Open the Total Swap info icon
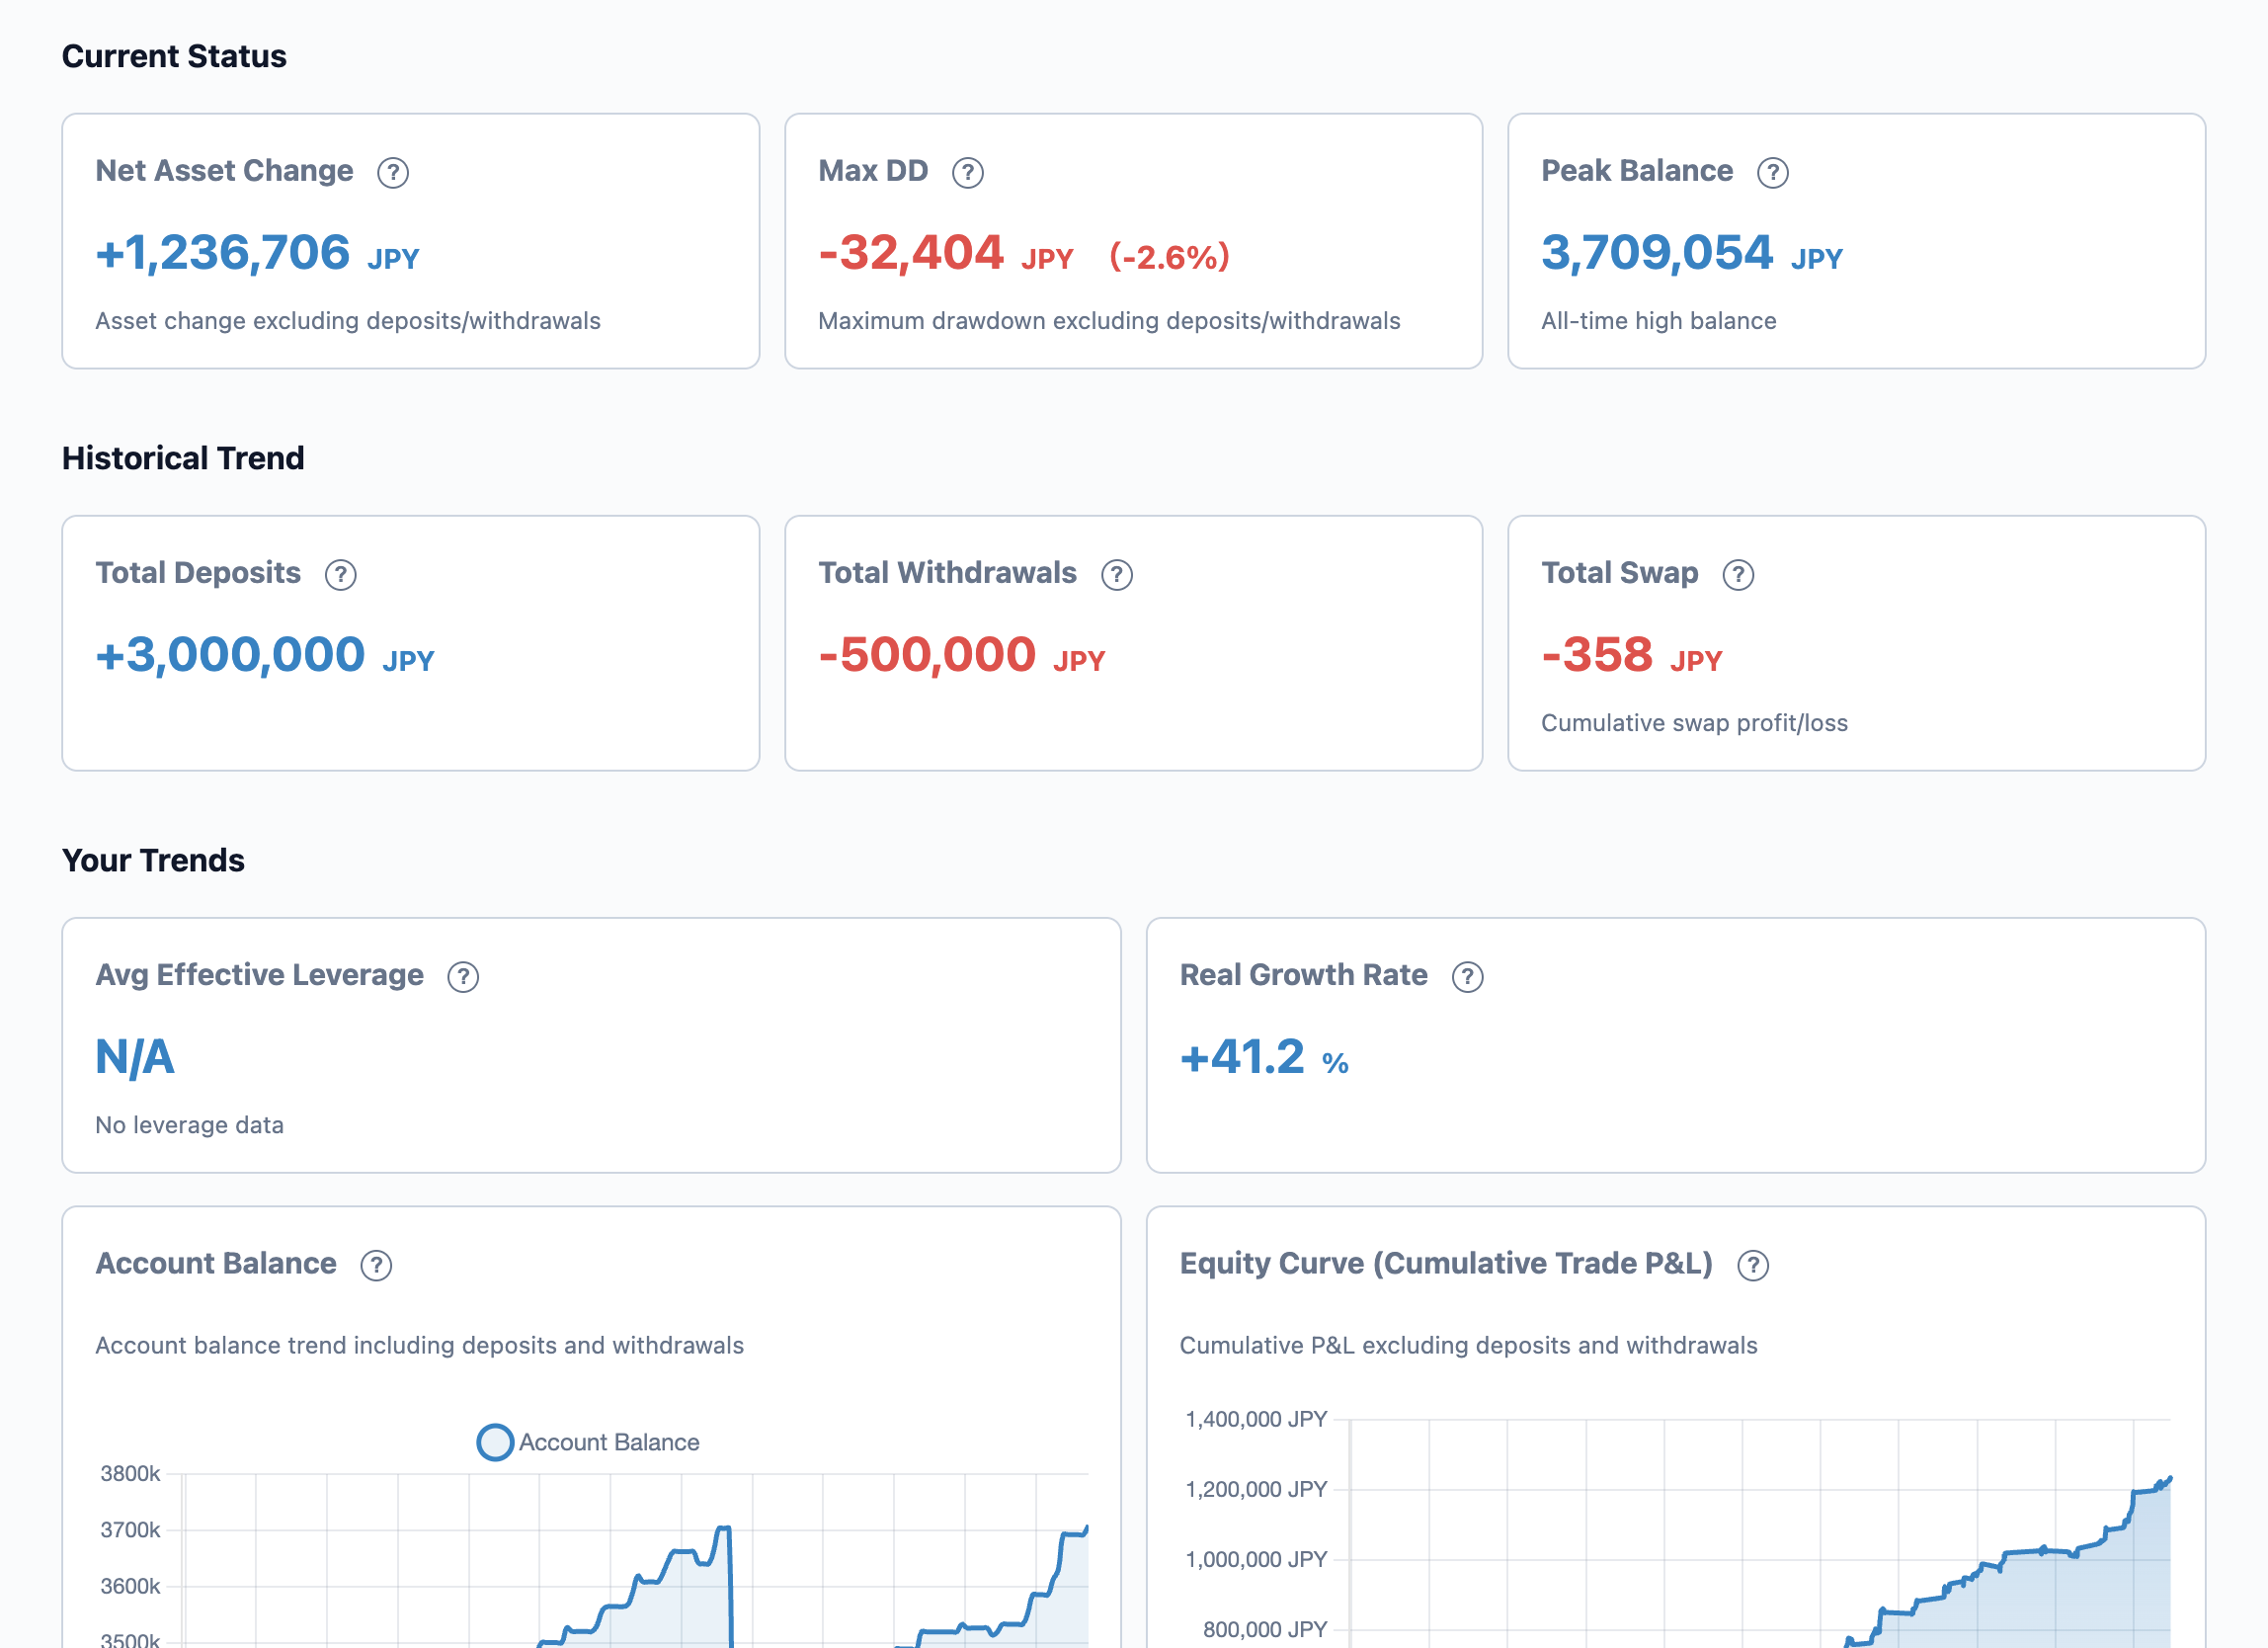2268x1648 pixels. point(1739,575)
